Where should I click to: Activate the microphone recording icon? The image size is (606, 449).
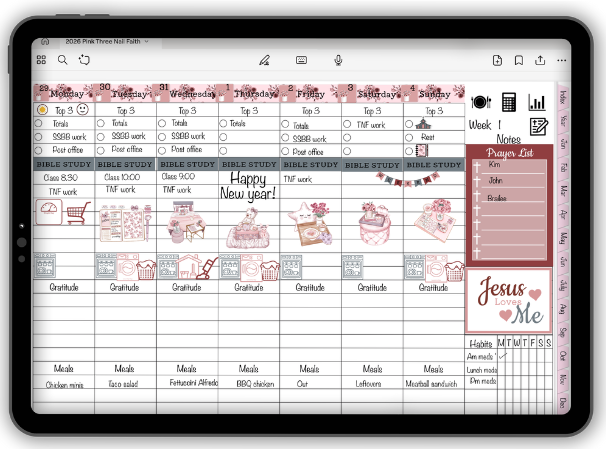tap(339, 60)
